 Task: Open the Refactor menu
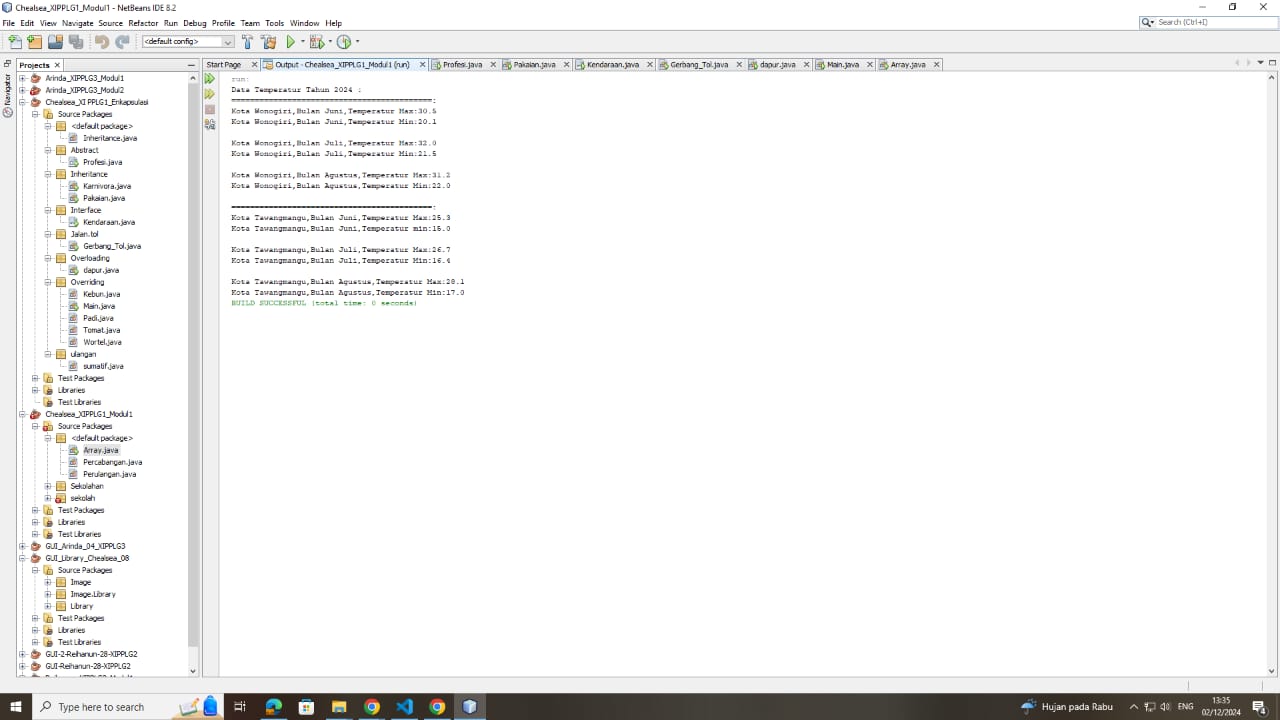click(143, 23)
